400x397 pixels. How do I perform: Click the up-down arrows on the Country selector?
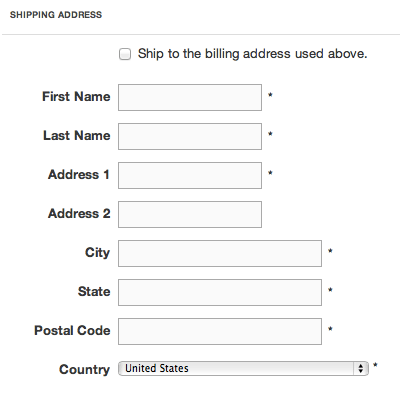point(361,368)
